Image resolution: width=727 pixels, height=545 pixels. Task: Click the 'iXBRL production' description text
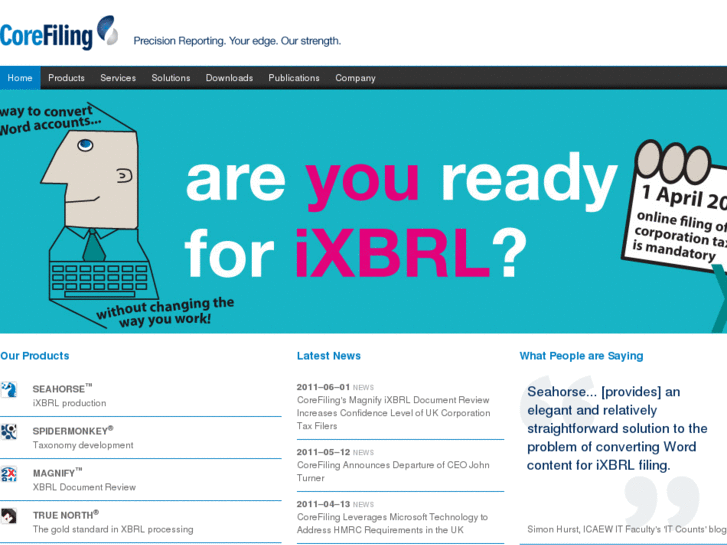(69, 403)
